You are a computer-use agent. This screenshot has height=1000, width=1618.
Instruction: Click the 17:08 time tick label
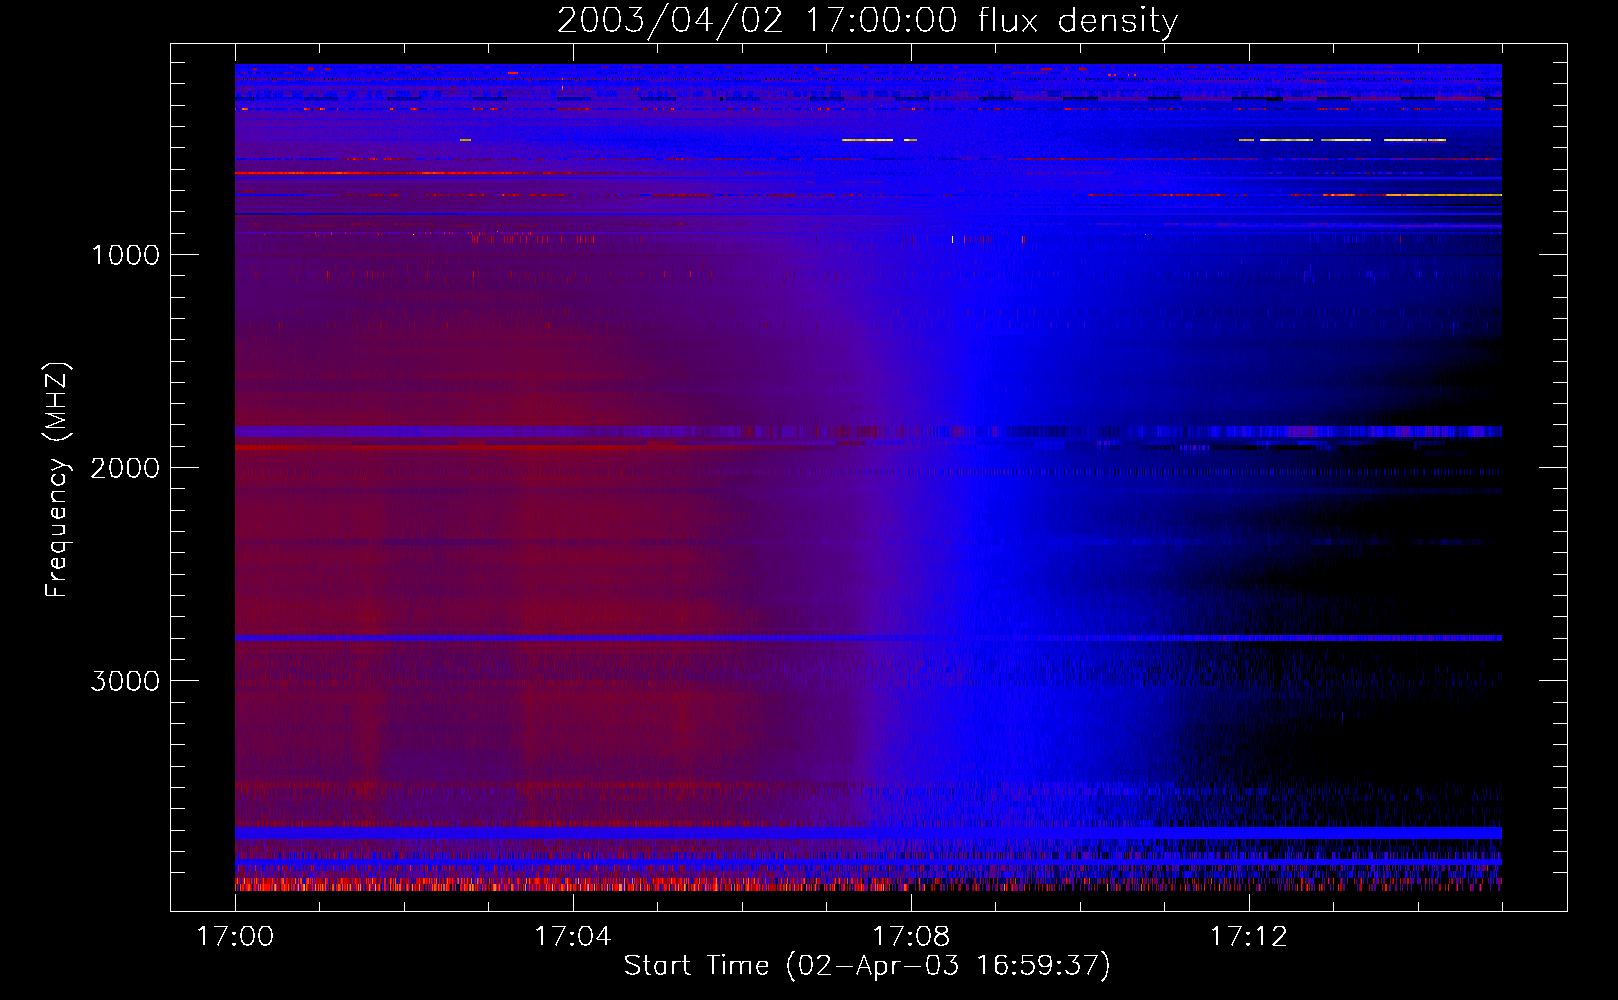tap(911, 937)
